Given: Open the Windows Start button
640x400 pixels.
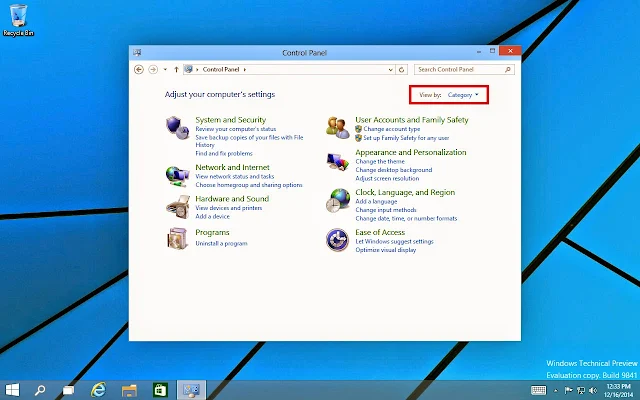Looking at the screenshot, I should 12,390.
